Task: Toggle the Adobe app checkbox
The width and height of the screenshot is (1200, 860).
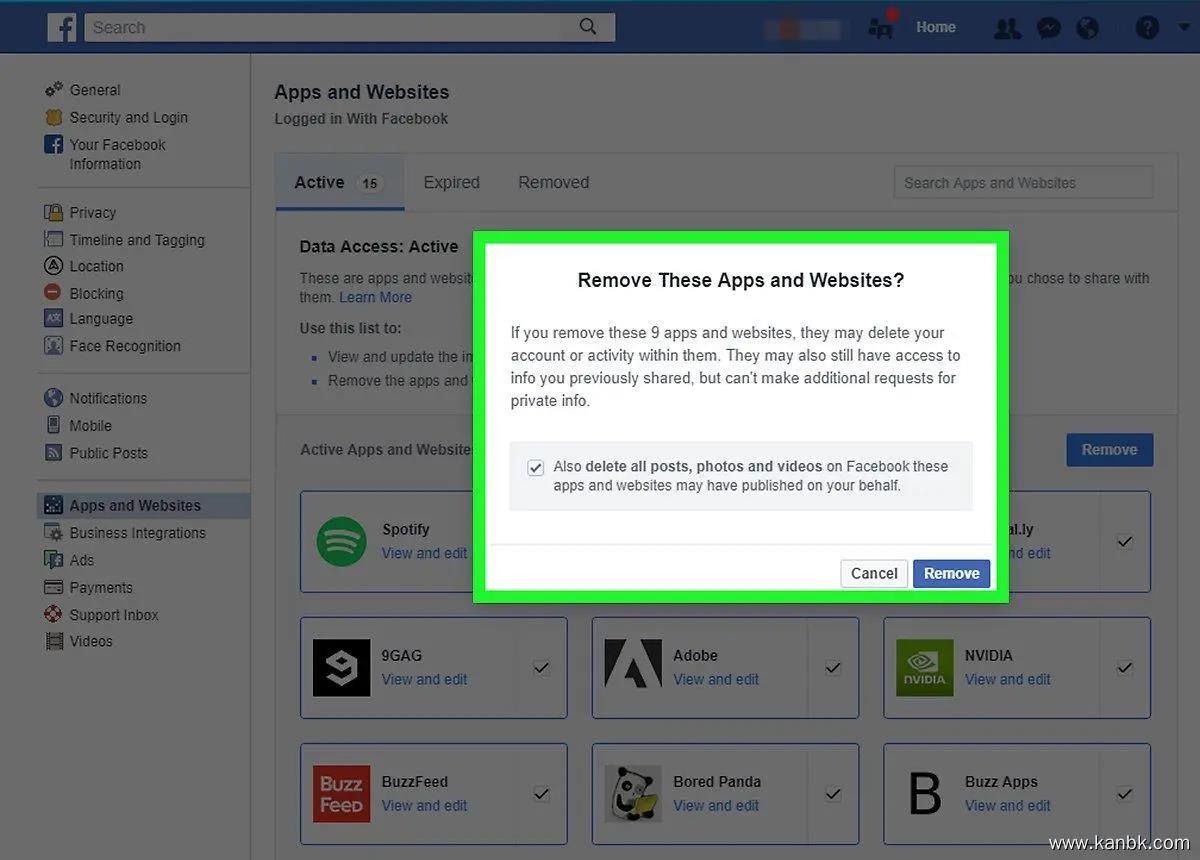Action: point(832,667)
